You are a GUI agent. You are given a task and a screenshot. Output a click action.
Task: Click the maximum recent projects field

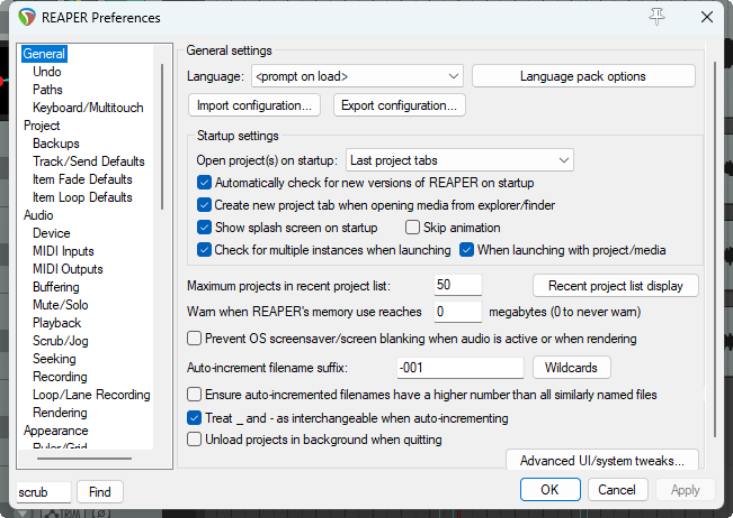coord(458,285)
